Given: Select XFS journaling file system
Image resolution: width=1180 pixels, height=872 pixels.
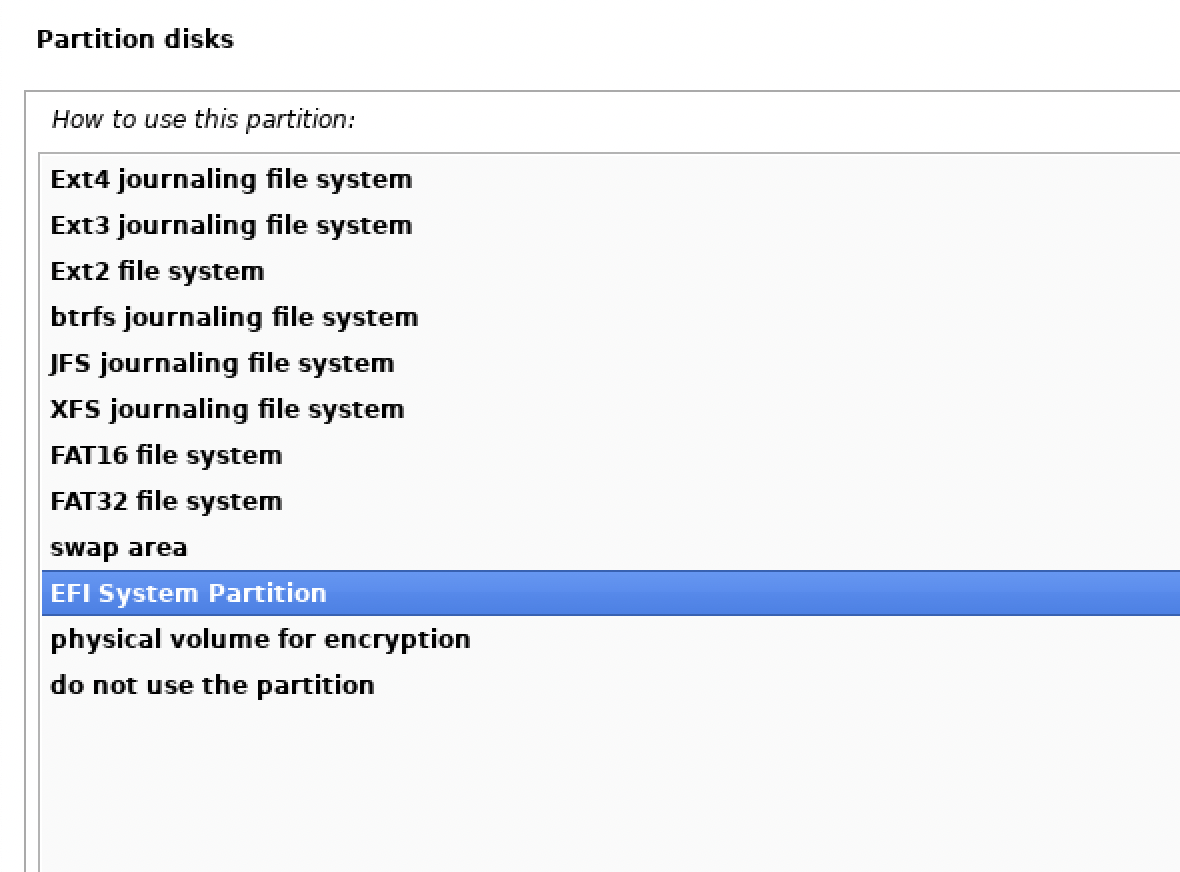Looking at the screenshot, I should coord(227,410).
